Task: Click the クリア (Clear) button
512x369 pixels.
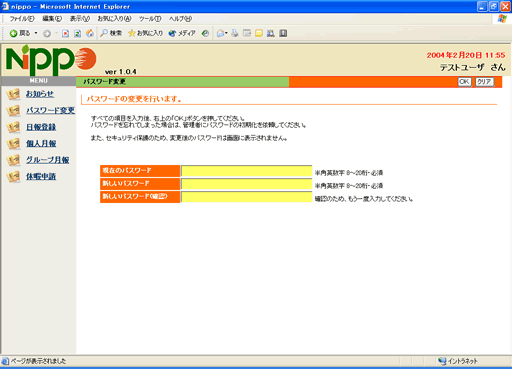Action: pos(484,82)
